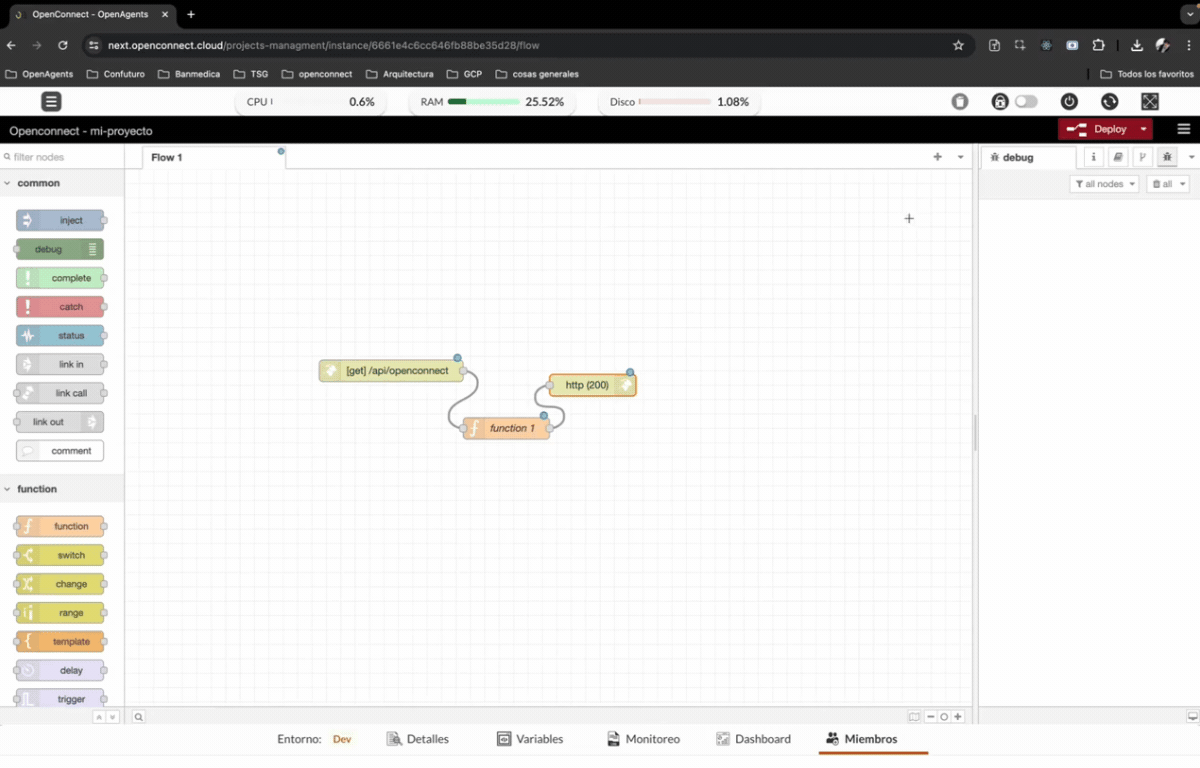
Task: Open the Detalles bottom tab
Action: tap(418, 739)
